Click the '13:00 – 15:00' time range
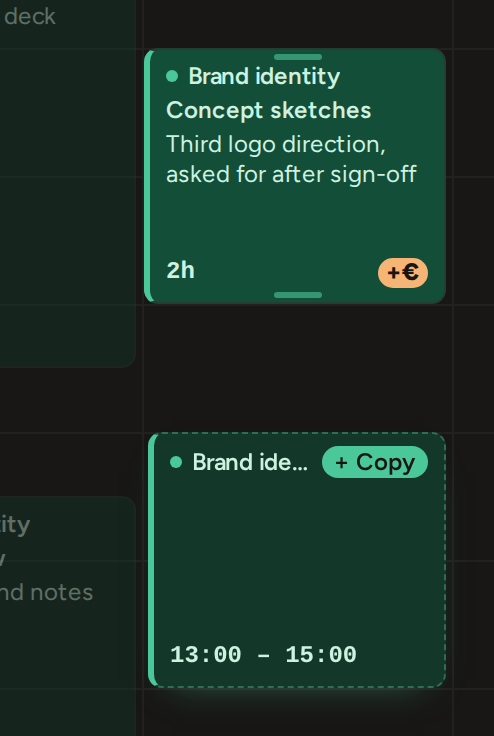This screenshot has height=736, width=494. (x=263, y=655)
